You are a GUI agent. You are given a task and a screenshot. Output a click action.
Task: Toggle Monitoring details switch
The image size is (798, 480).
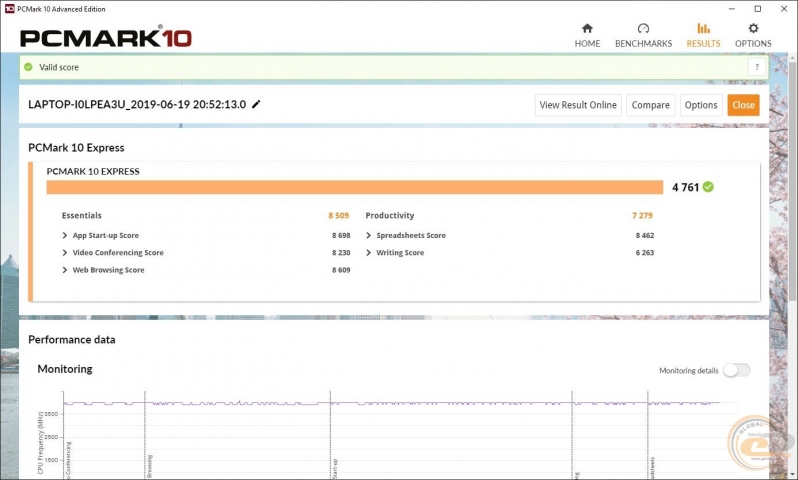tap(736, 370)
